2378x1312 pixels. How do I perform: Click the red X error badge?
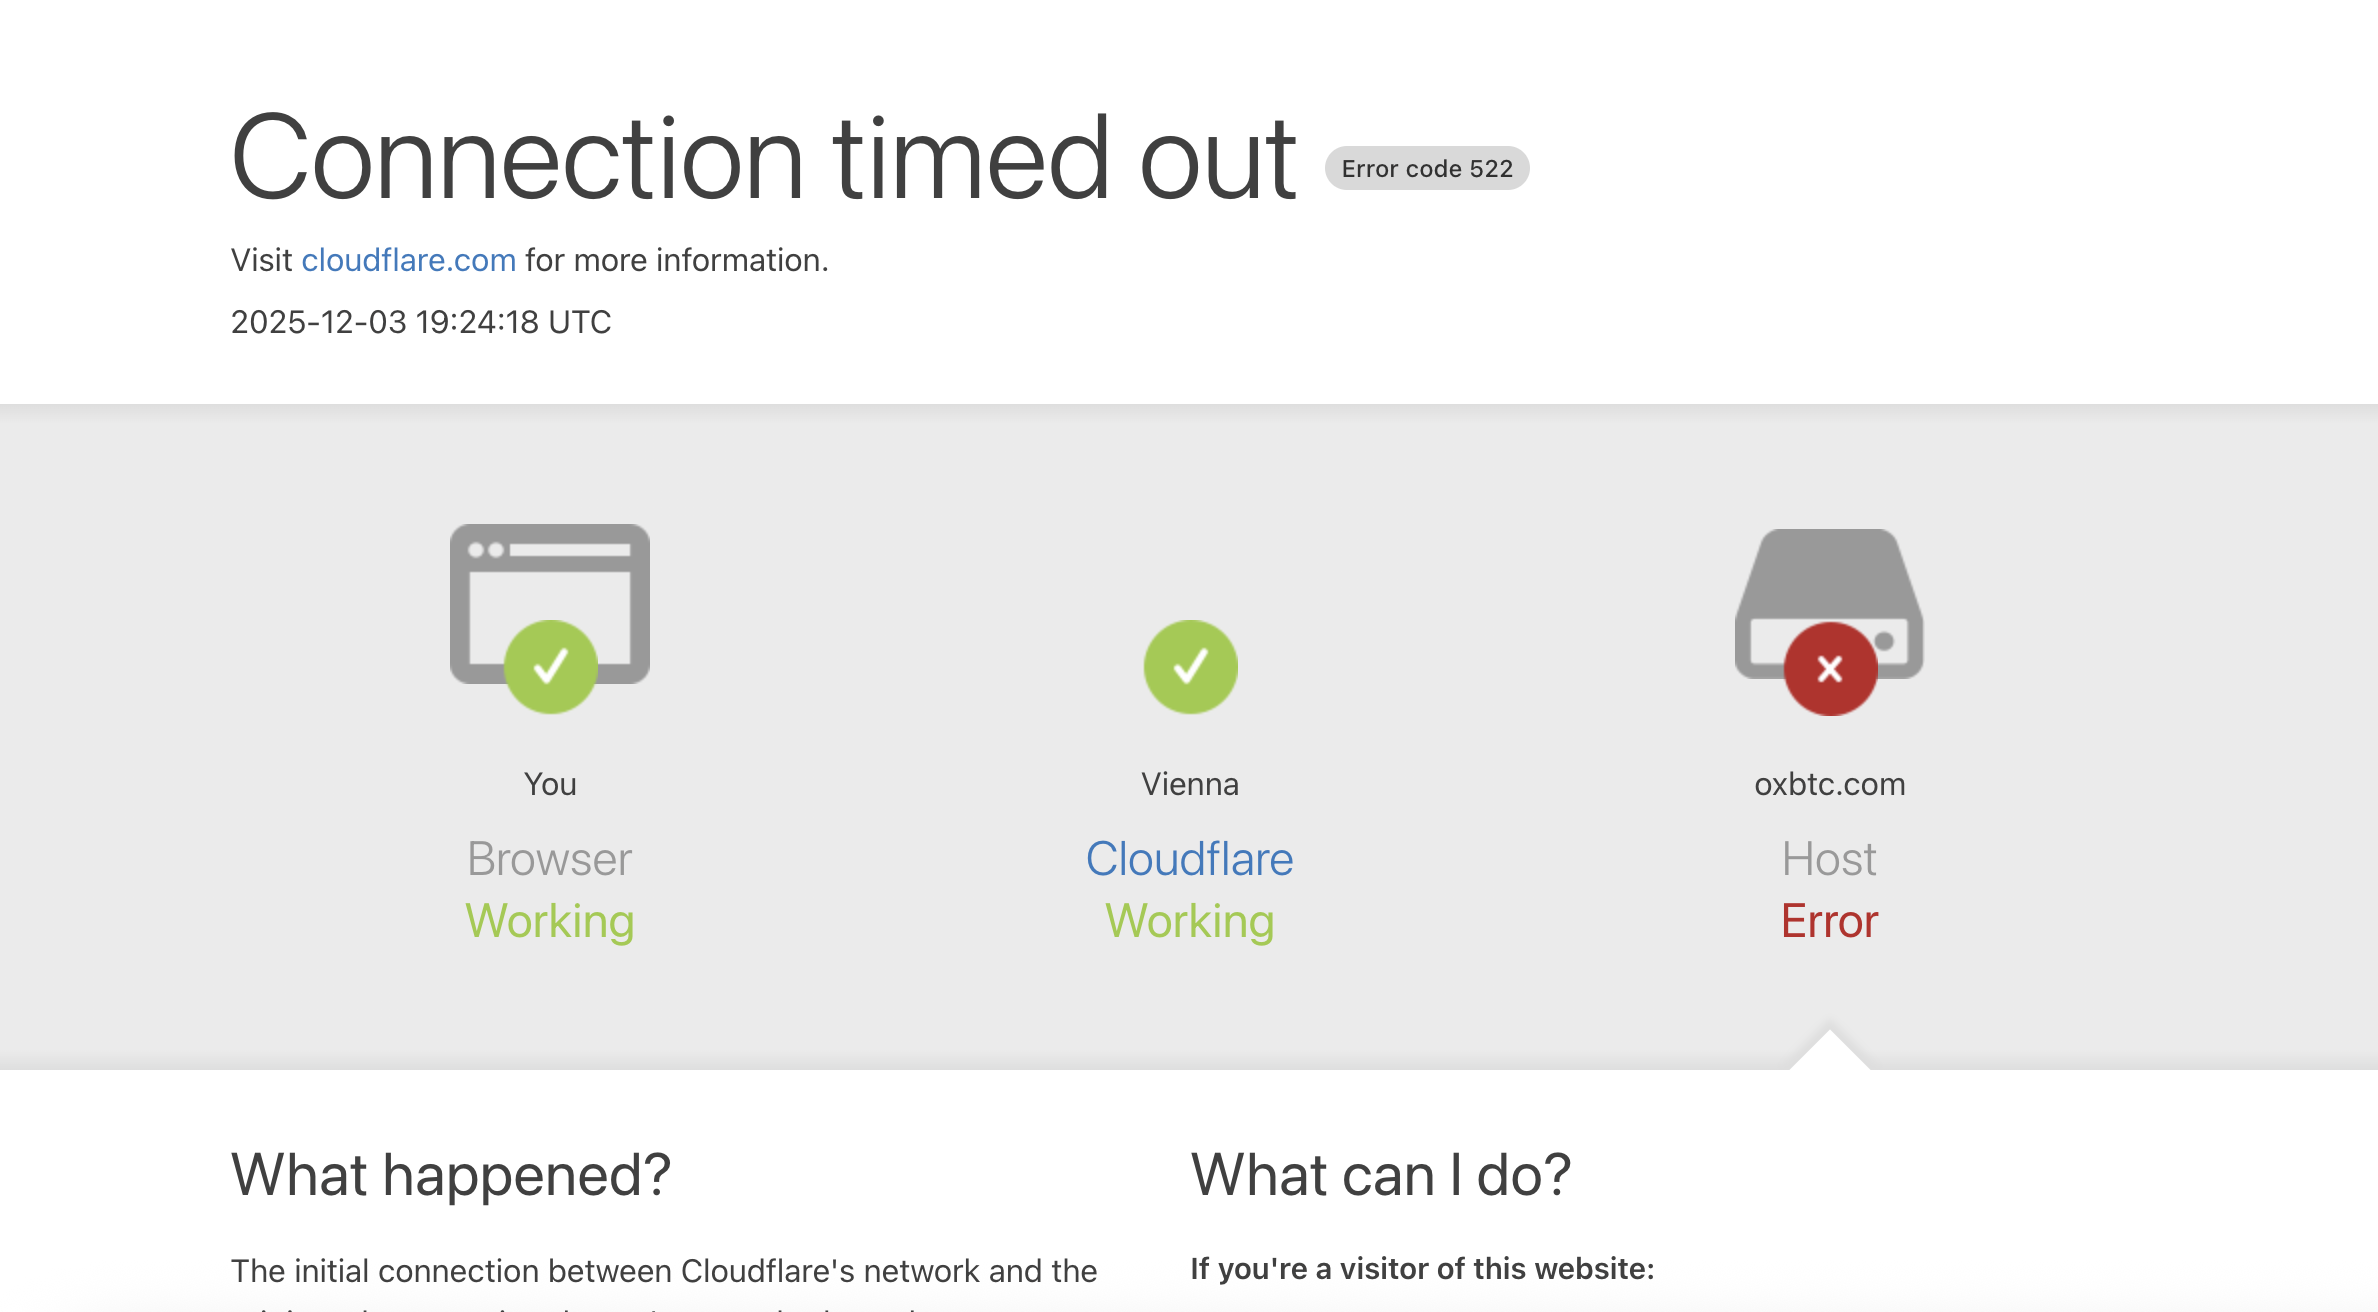click(1830, 669)
